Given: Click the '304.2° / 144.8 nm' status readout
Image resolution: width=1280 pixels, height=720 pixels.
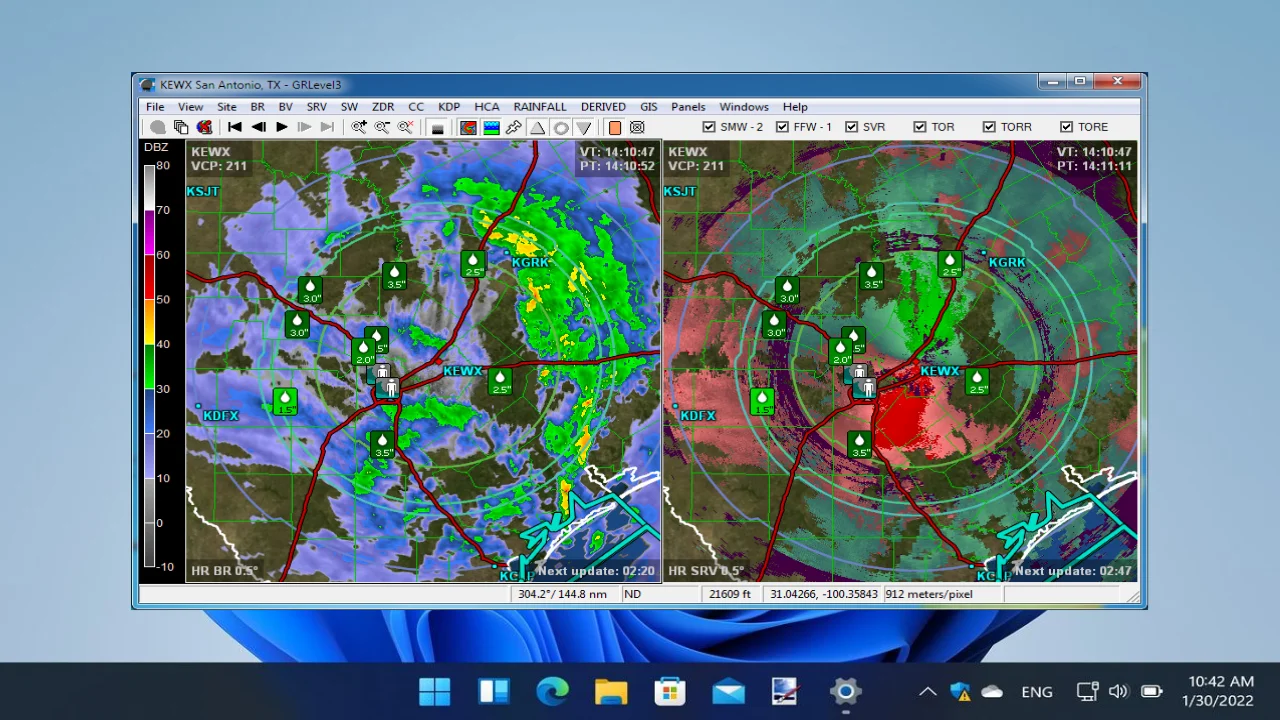Looking at the screenshot, I should pyautogui.click(x=562, y=594).
